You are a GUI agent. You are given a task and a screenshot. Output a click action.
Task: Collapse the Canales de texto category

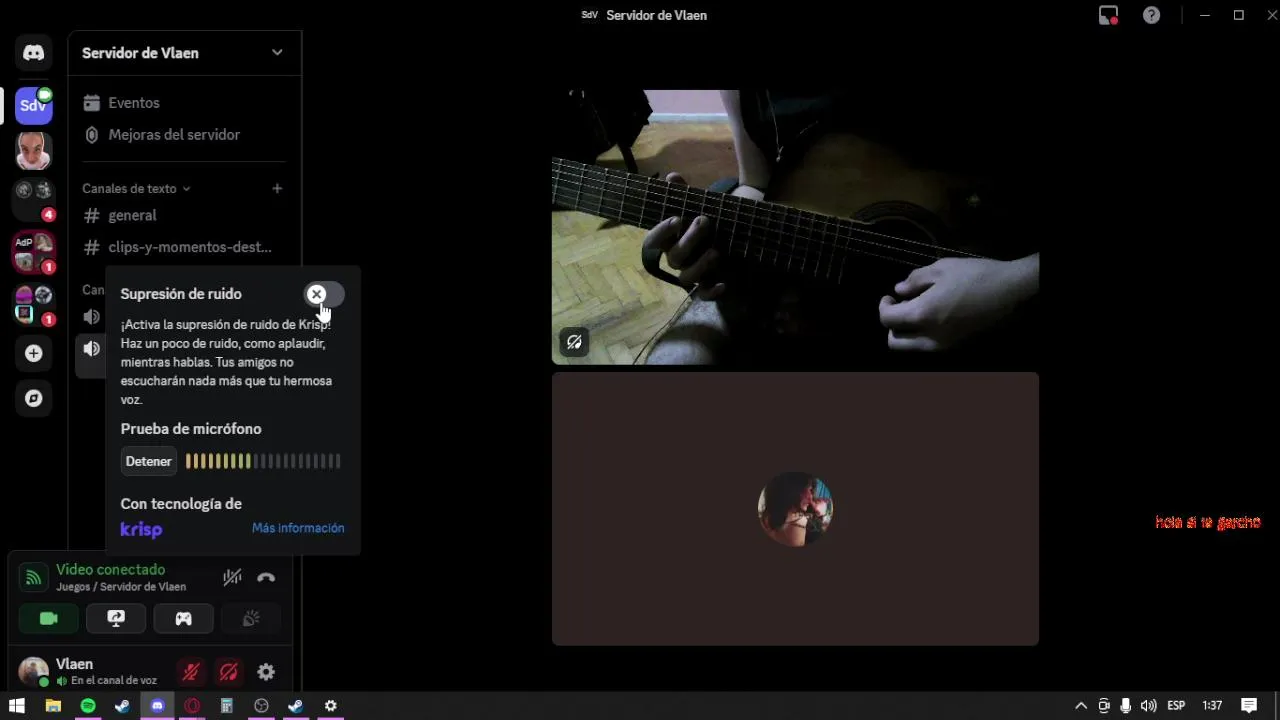(136, 188)
